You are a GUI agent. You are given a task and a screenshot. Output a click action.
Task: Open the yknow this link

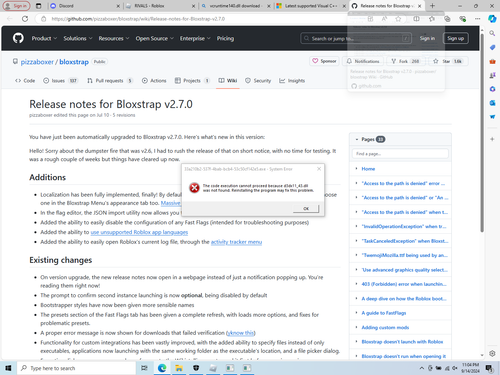(241, 333)
